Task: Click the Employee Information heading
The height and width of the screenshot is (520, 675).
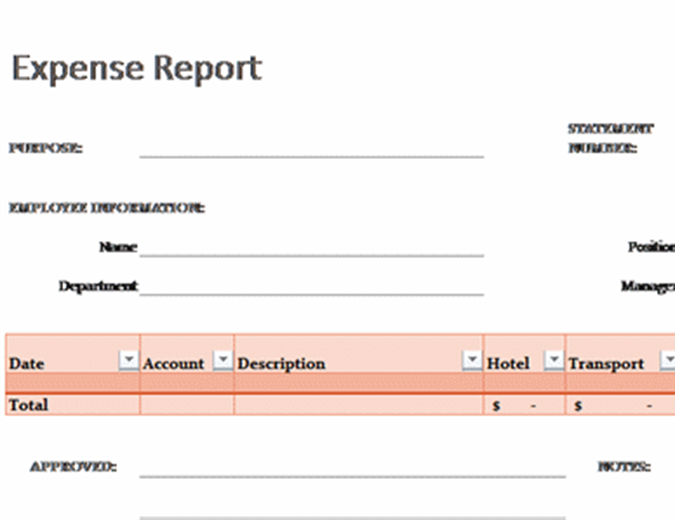Action: tap(106, 208)
